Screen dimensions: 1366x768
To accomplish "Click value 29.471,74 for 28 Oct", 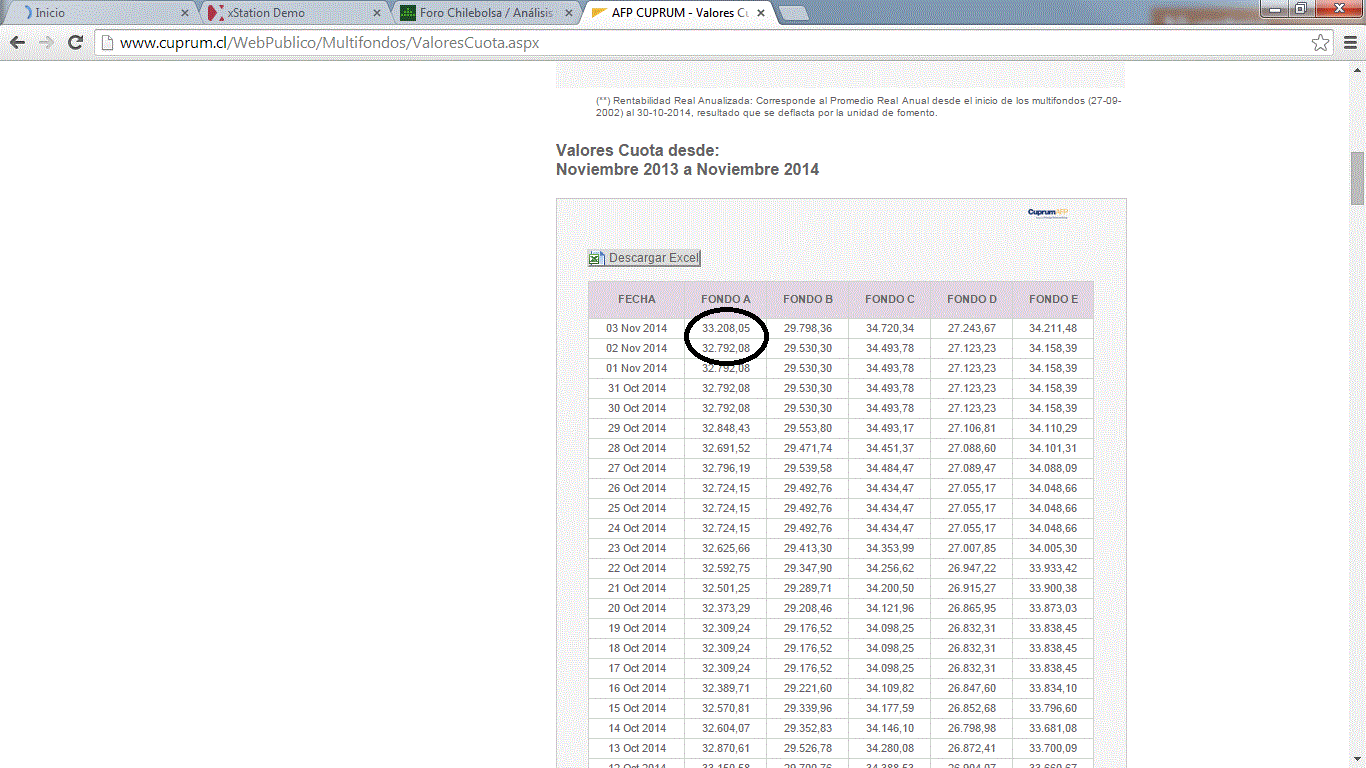I will coord(808,448).
